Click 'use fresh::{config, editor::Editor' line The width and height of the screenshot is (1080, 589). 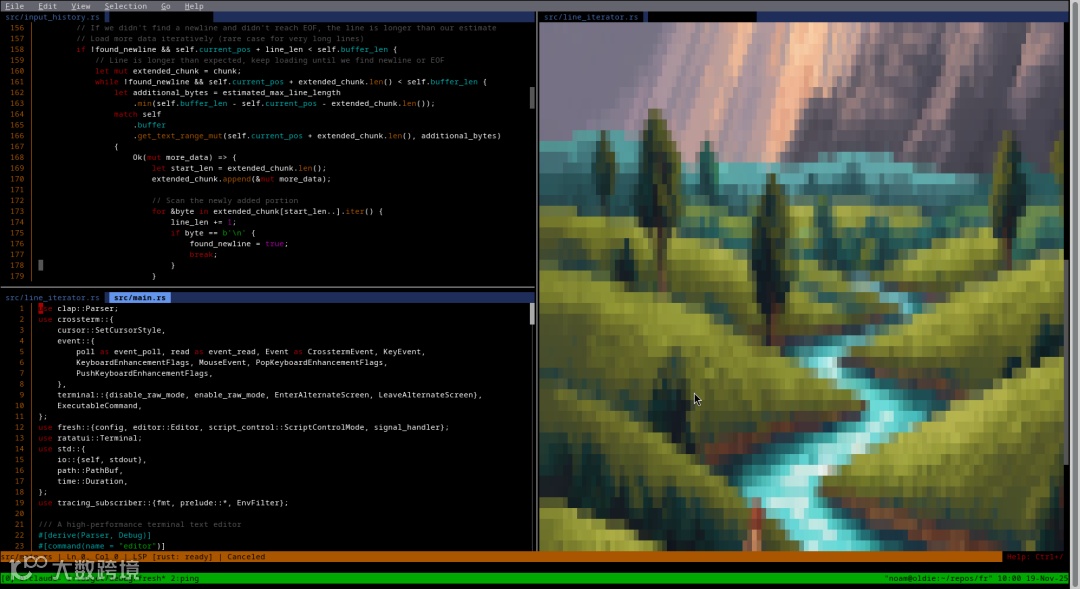coord(243,427)
